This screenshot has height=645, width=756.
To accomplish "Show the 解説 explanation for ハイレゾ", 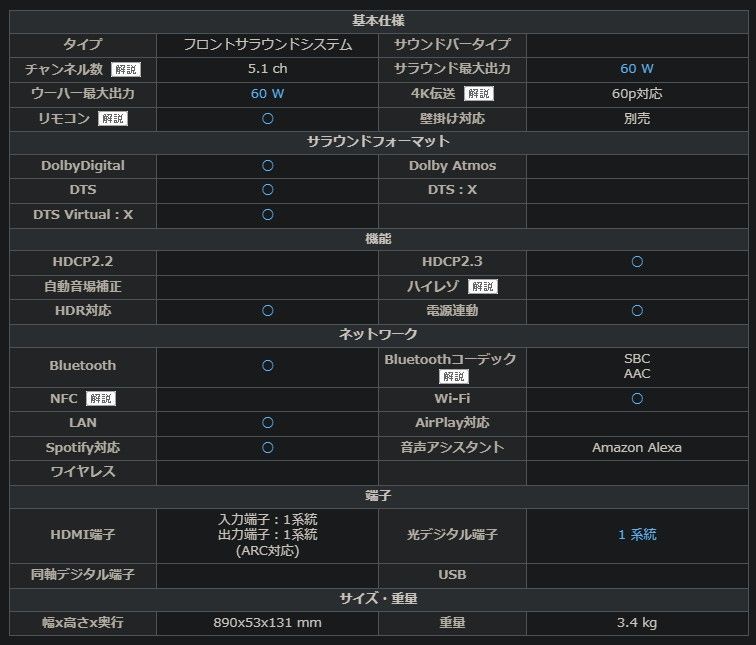I will click(x=483, y=286).
